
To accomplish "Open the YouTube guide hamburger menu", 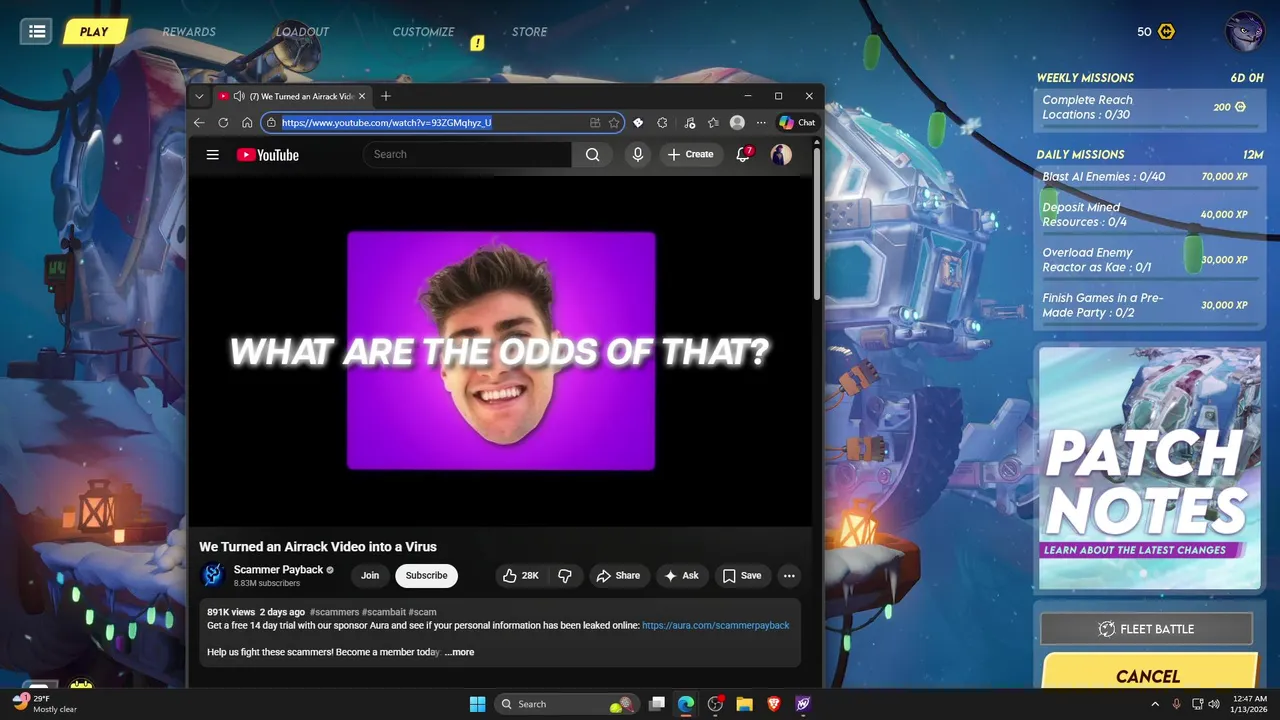I will pos(212,154).
